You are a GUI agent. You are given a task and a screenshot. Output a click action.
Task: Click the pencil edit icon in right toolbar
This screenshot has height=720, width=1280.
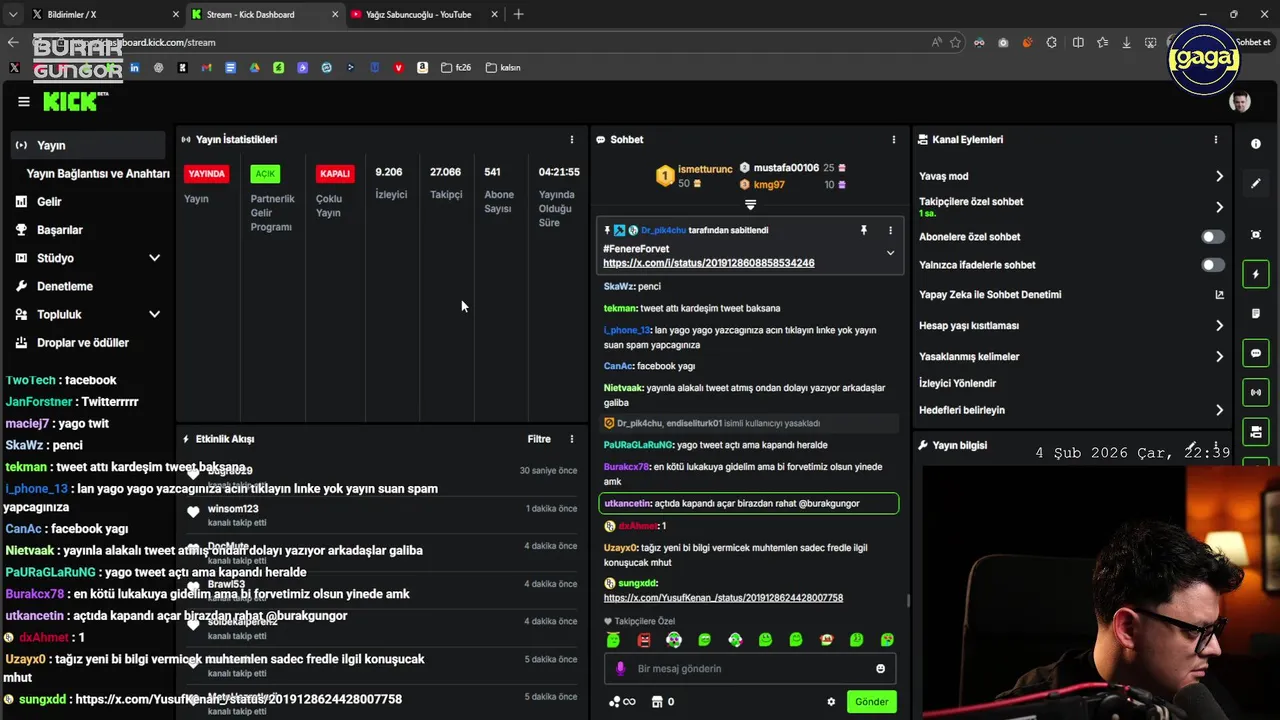tap(1256, 184)
